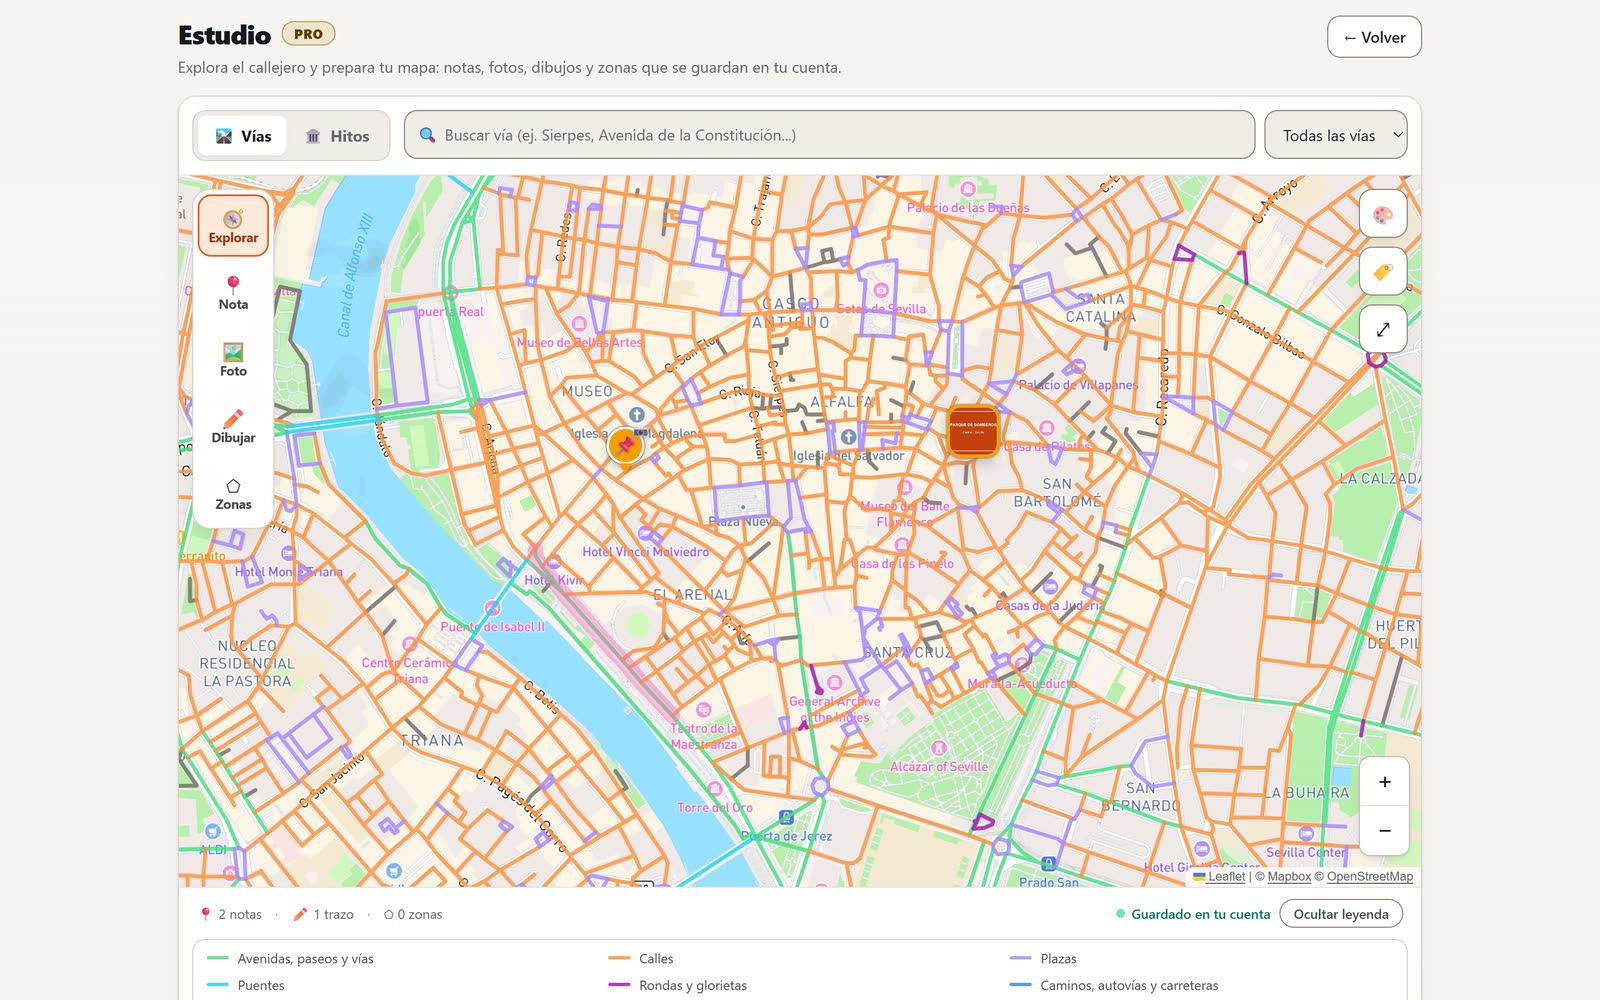Click the Alcázar of Seville marker
Viewport: 1600px width, 1000px height.
pyautogui.click(x=938, y=748)
